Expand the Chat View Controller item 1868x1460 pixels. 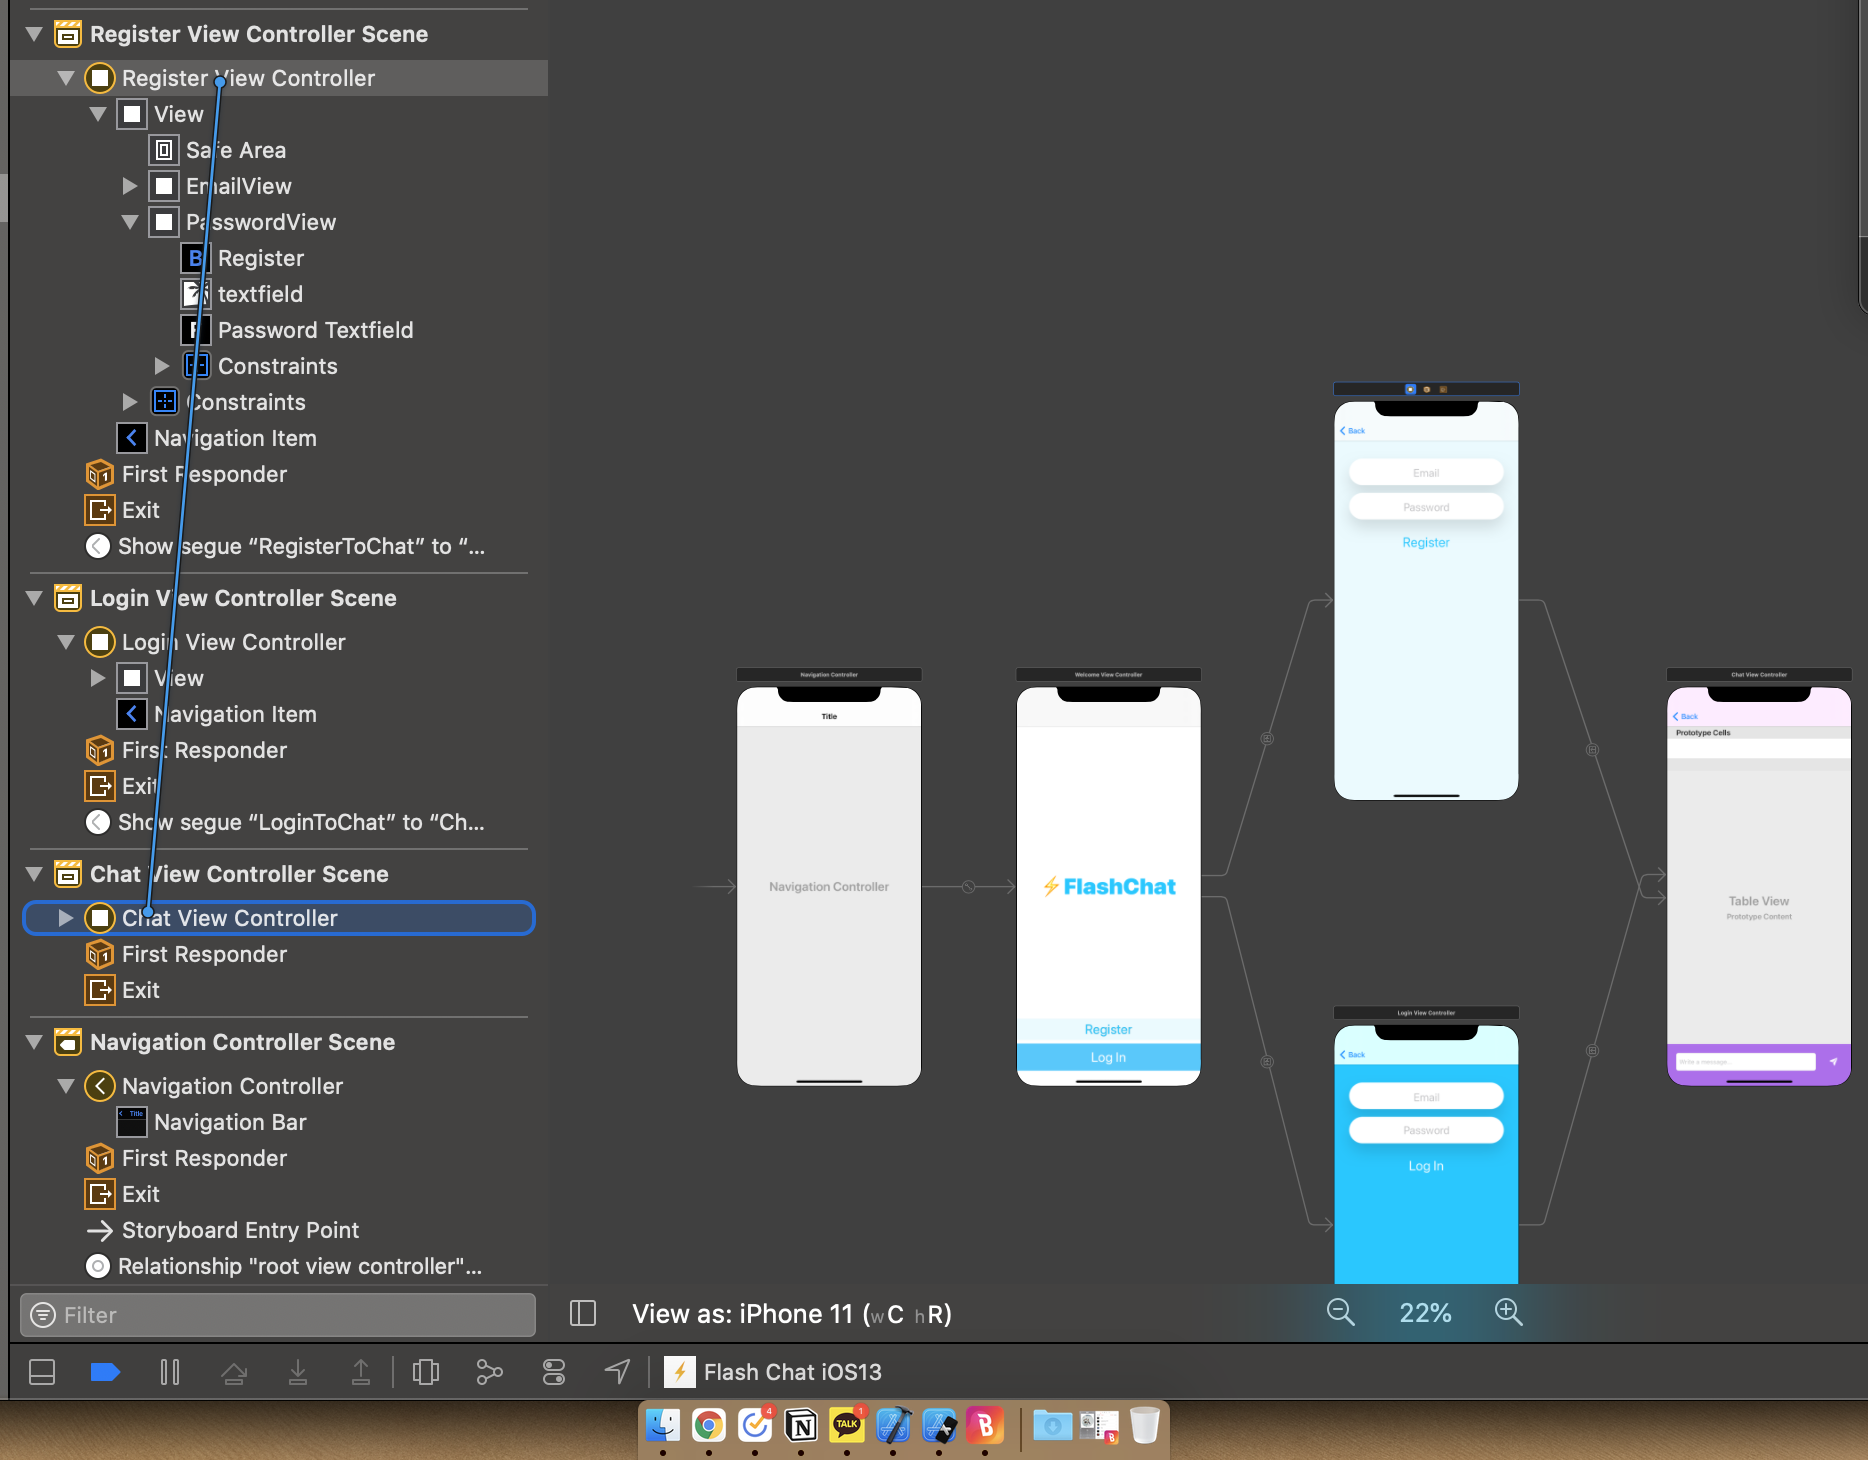pyautogui.click(x=66, y=918)
